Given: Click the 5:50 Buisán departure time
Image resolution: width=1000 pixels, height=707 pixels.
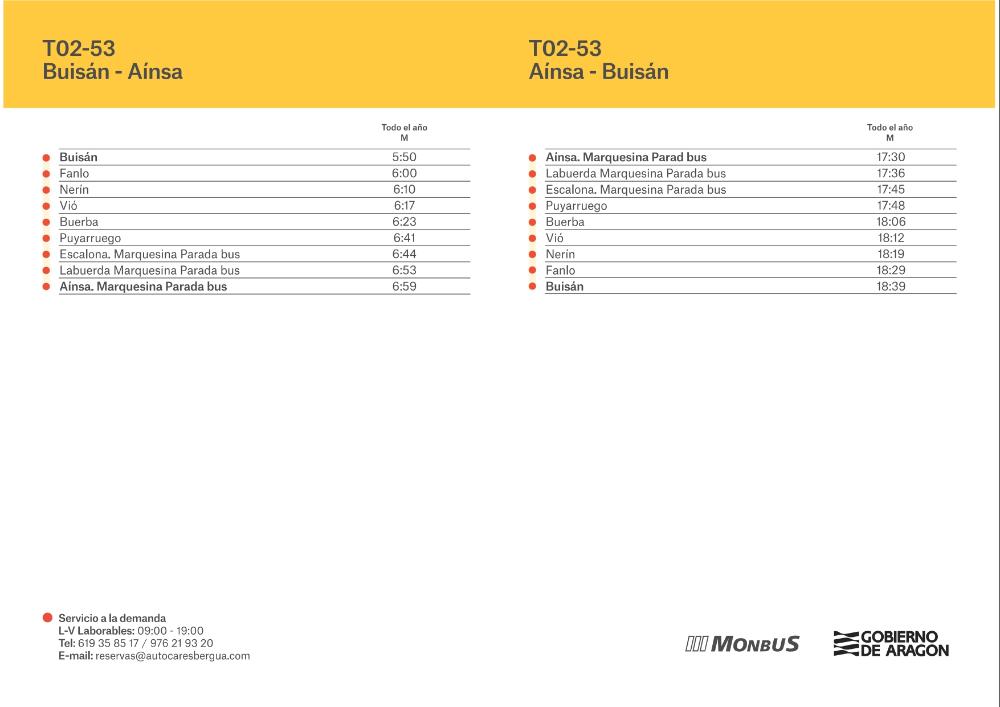Looking at the screenshot, I should (404, 157).
